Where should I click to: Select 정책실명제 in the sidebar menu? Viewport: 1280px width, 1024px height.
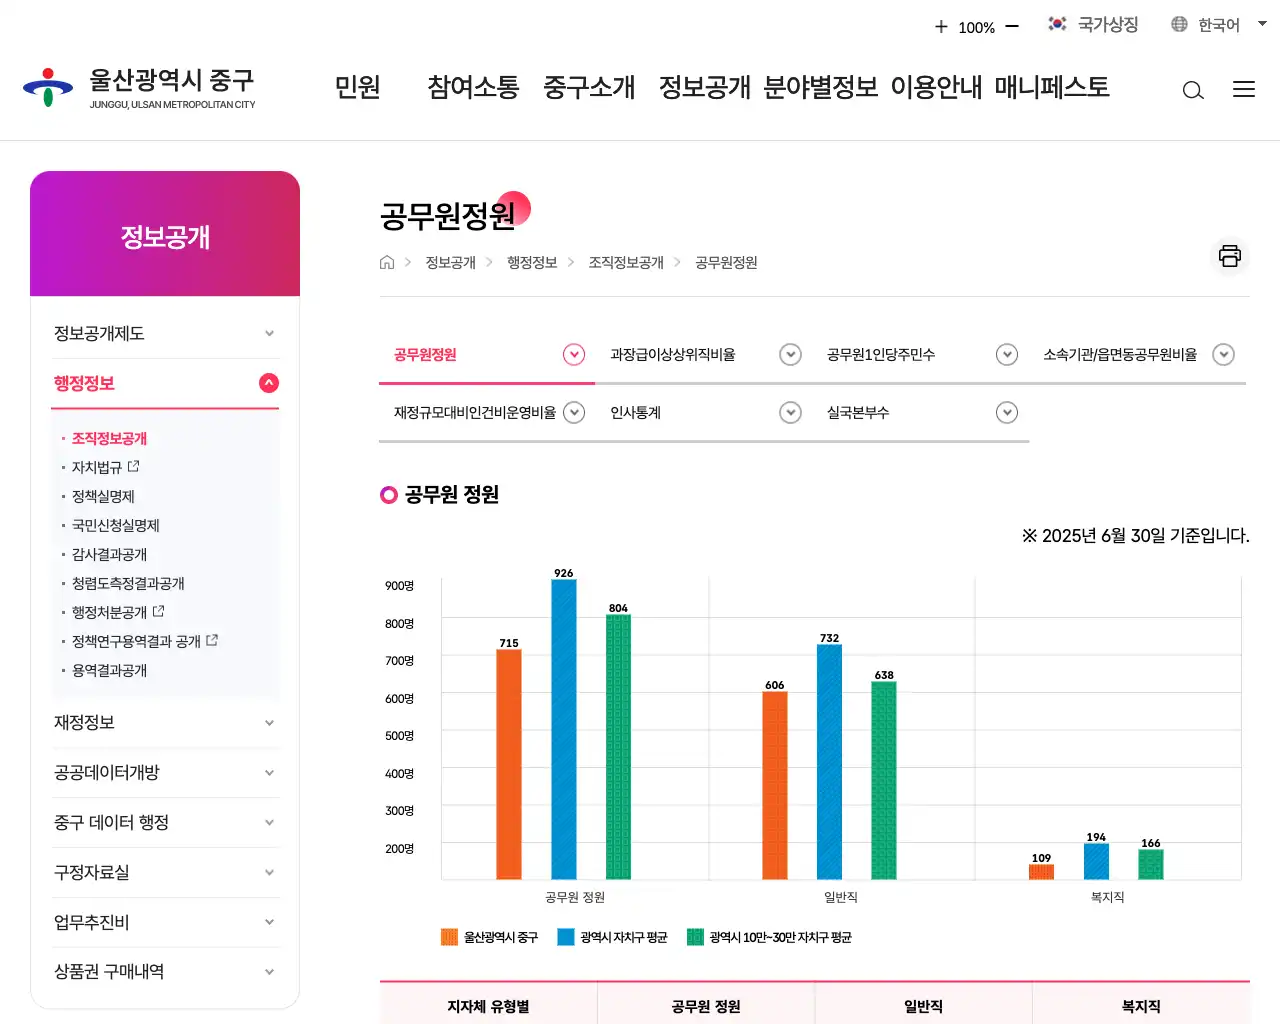coord(103,496)
